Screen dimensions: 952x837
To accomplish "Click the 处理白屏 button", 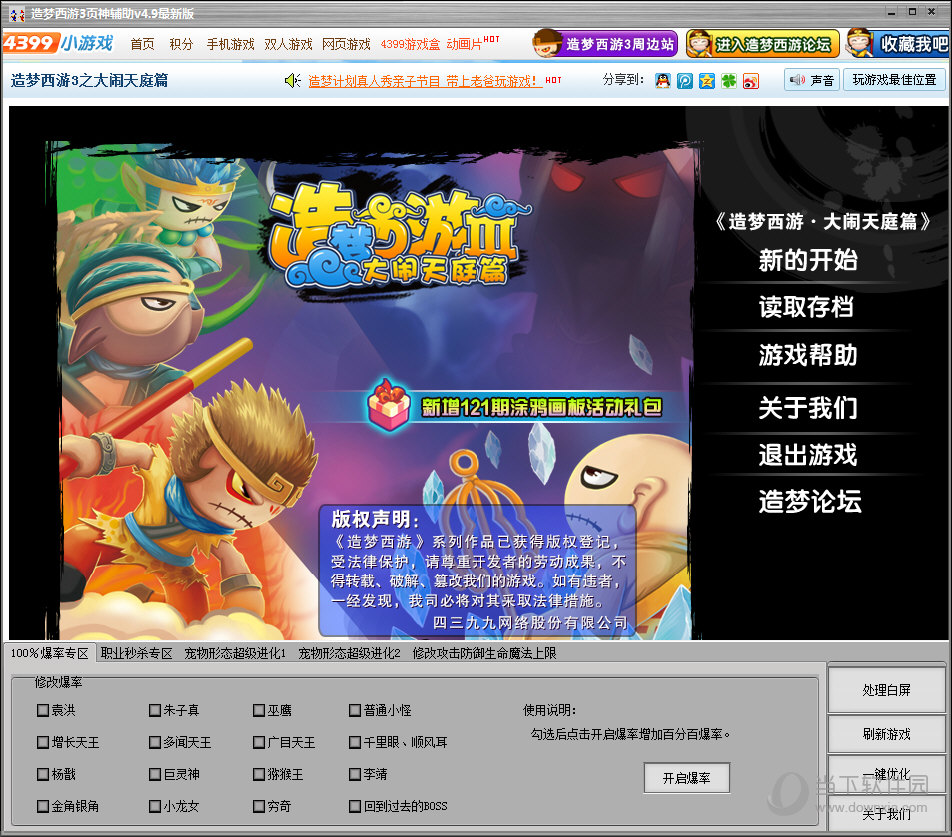I will point(887,690).
